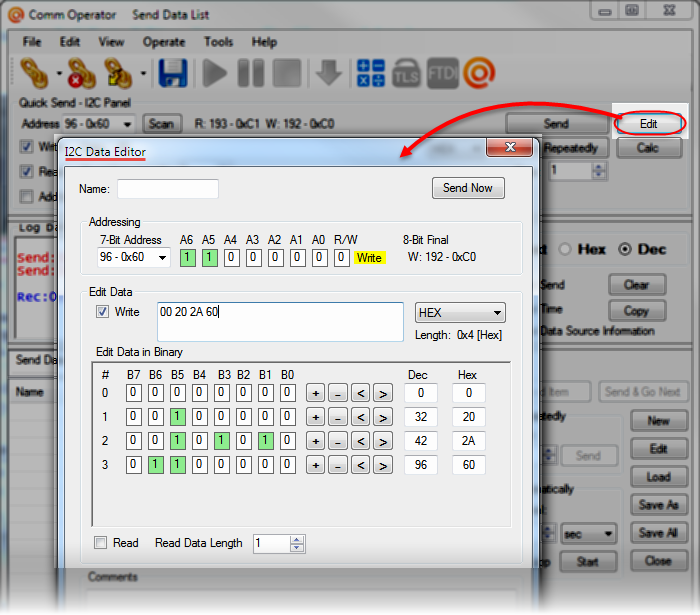This screenshot has width=700, height=615.
Task: Click the Send Now button
Action: tap(468, 188)
